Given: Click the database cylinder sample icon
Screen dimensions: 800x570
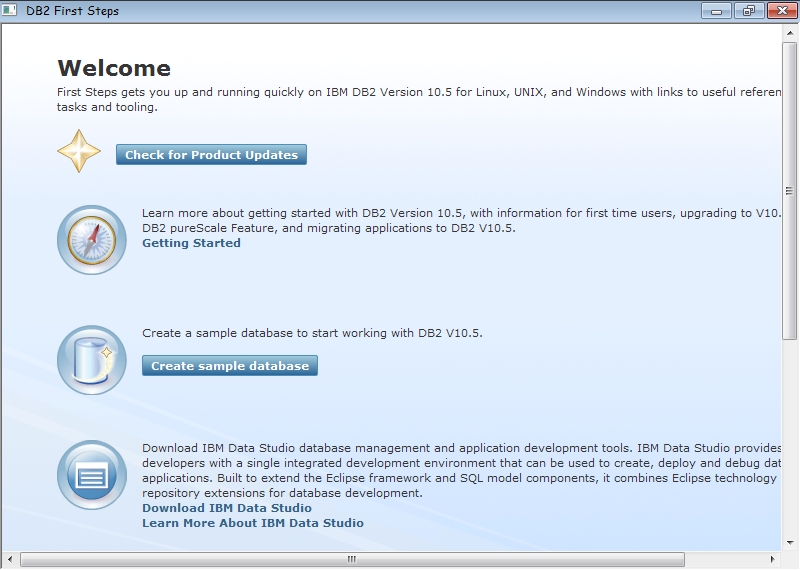Looking at the screenshot, I should (92, 360).
